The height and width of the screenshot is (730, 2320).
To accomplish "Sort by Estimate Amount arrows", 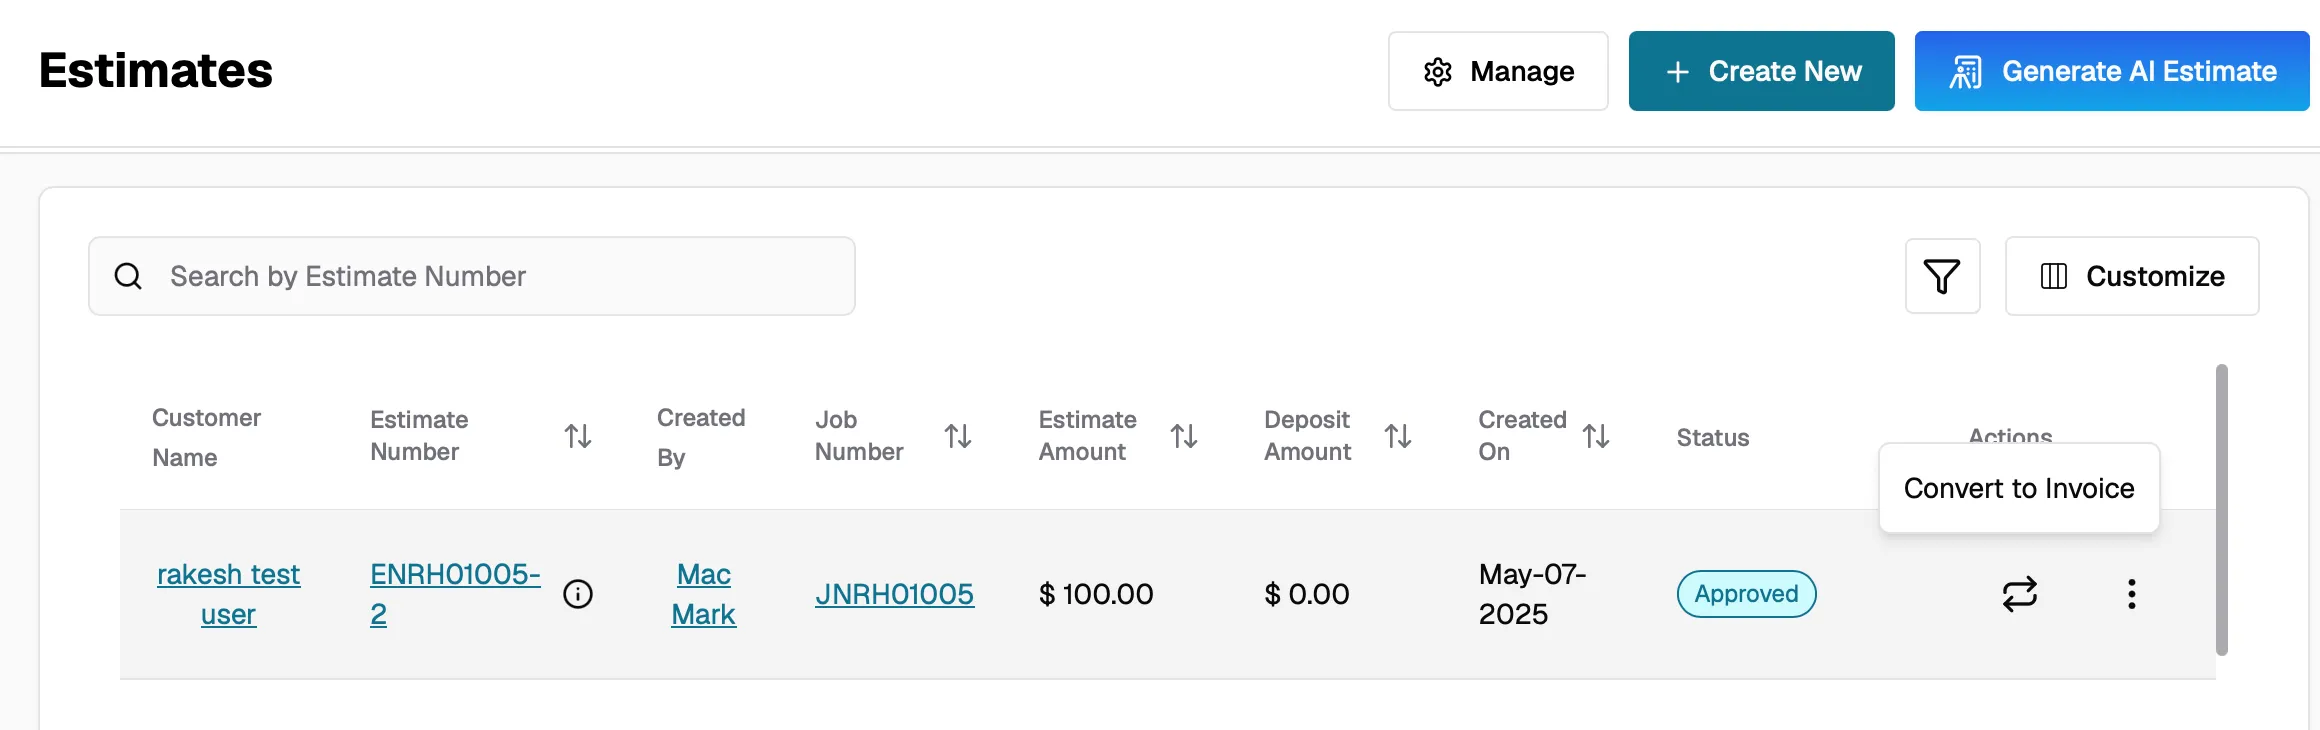I will tap(1184, 436).
